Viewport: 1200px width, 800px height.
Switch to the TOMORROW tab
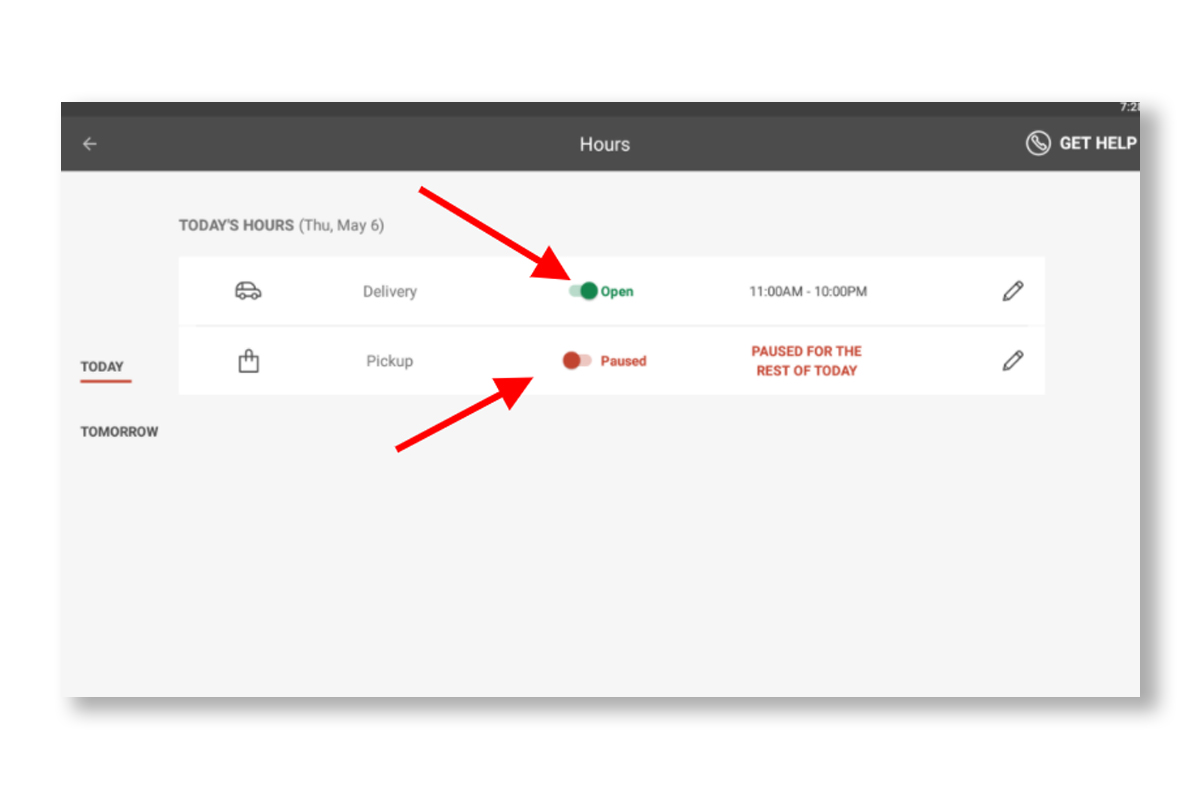pyautogui.click(x=119, y=432)
